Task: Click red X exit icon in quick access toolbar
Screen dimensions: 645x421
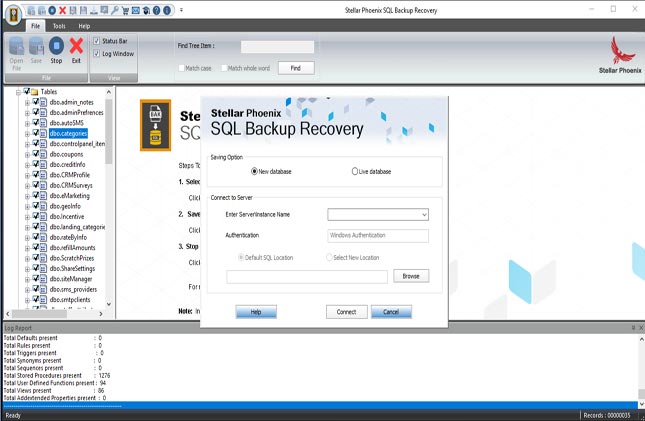Action: coord(63,10)
